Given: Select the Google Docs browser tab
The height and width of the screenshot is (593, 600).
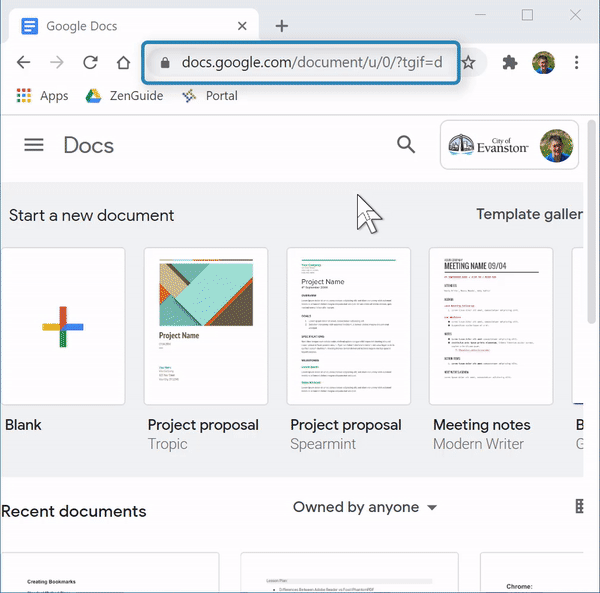Looking at the screenshot, I should 134,26.
